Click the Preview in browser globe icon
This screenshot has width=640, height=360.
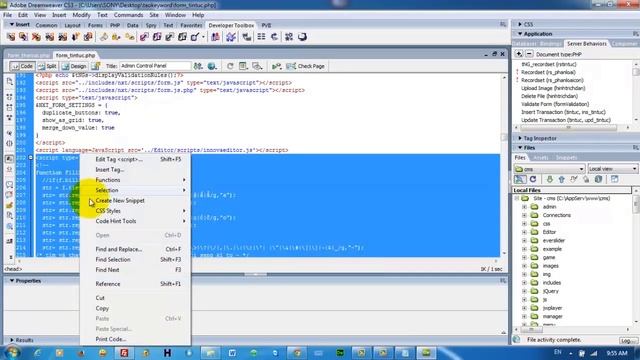[212, 66]
